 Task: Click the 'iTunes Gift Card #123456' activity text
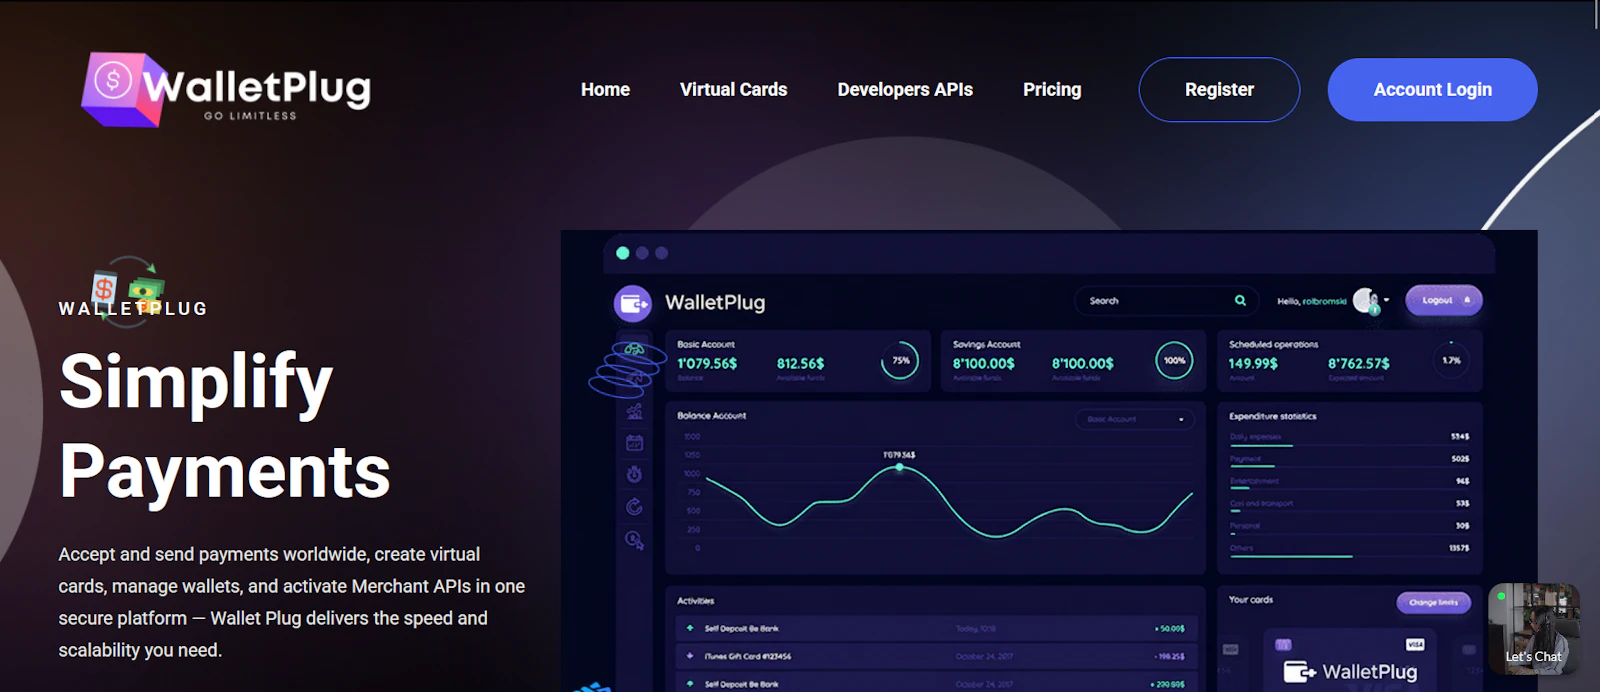748,657
